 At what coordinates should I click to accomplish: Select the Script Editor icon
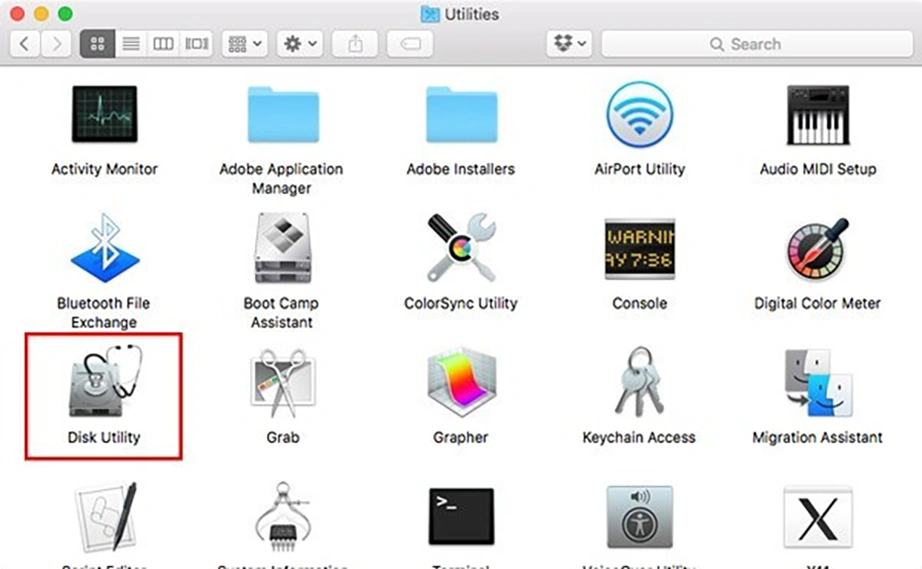point(106,516)
